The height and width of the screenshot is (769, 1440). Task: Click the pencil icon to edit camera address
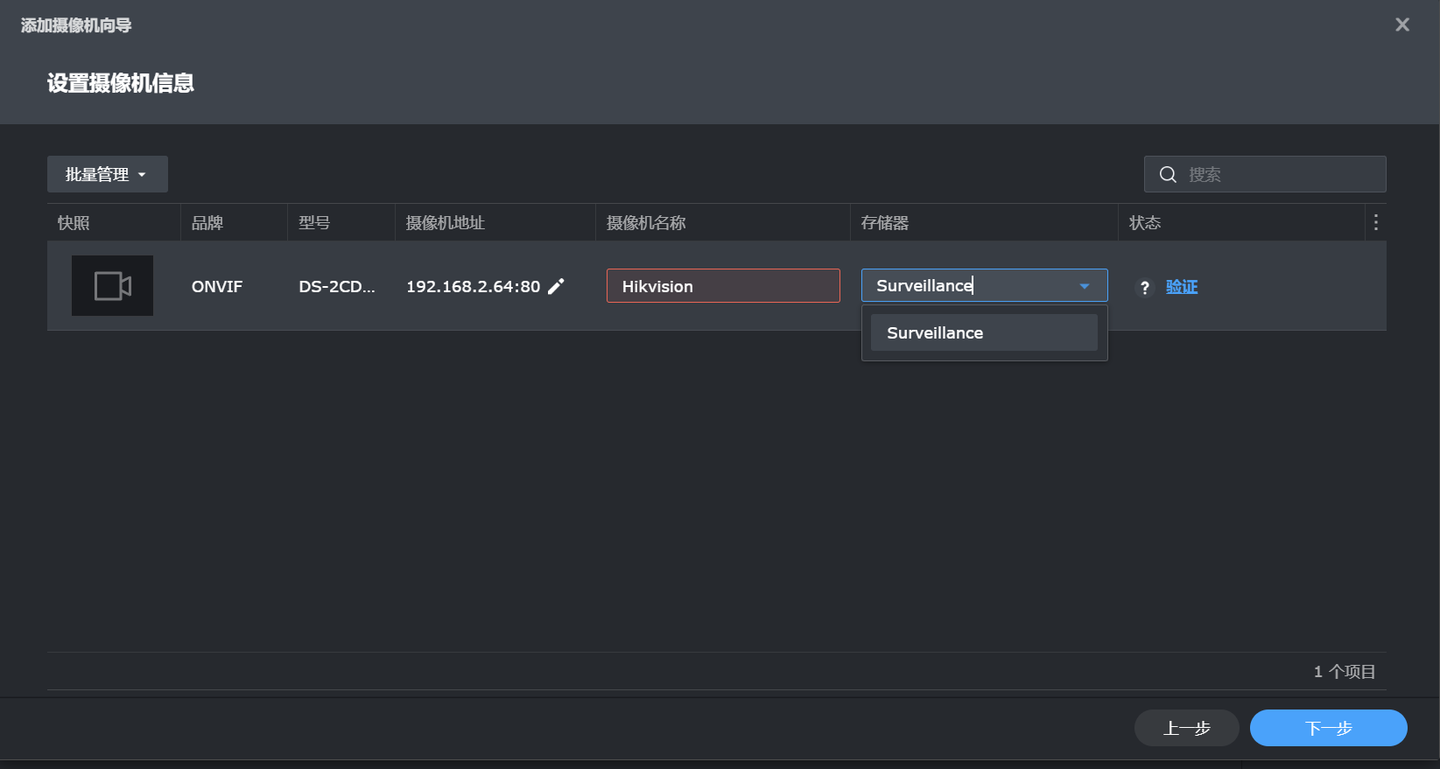click(556, 287)
